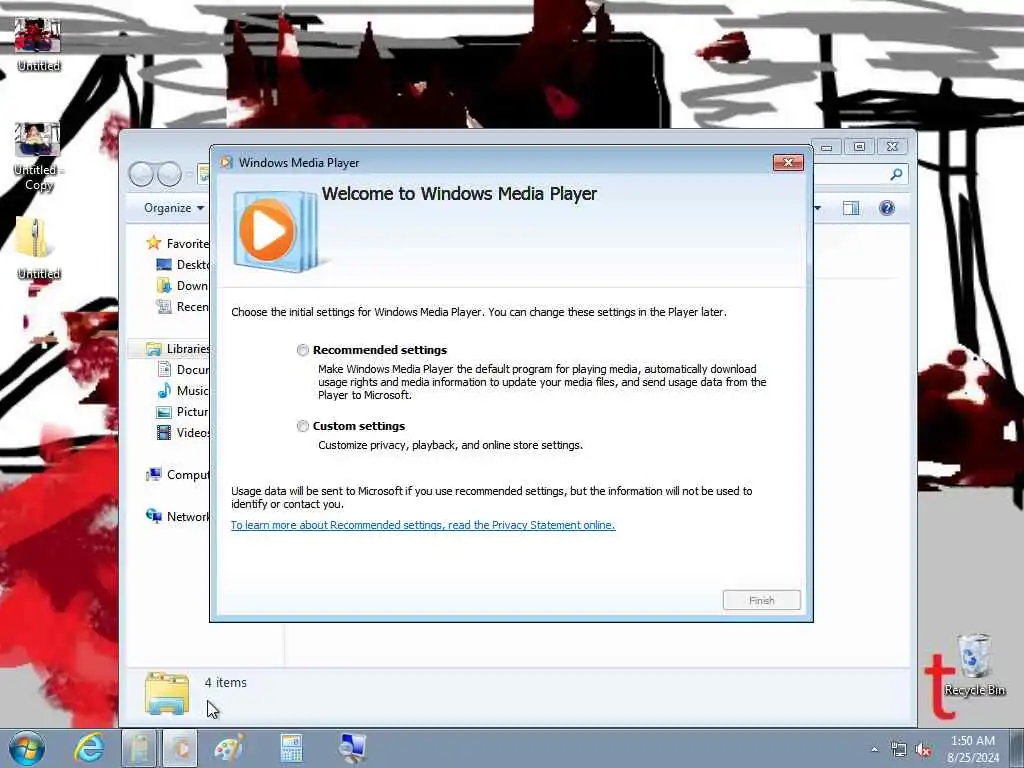The image size is (1024, 768).
Task: Select the Untitled zipped folder desktop icon
Action: click(38, 248)
